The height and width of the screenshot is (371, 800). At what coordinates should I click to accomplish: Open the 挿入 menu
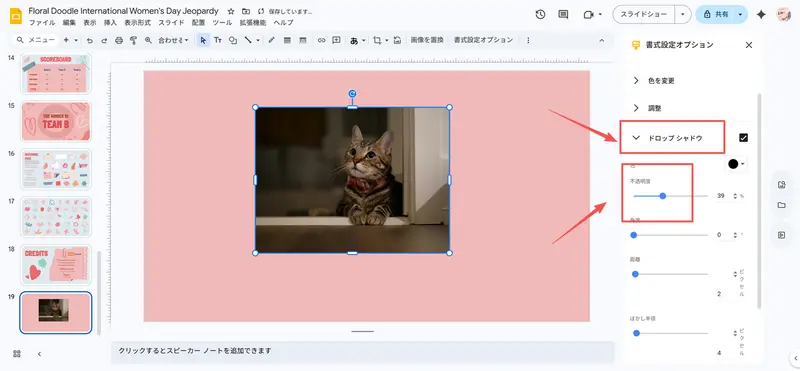tap(110, 22)
